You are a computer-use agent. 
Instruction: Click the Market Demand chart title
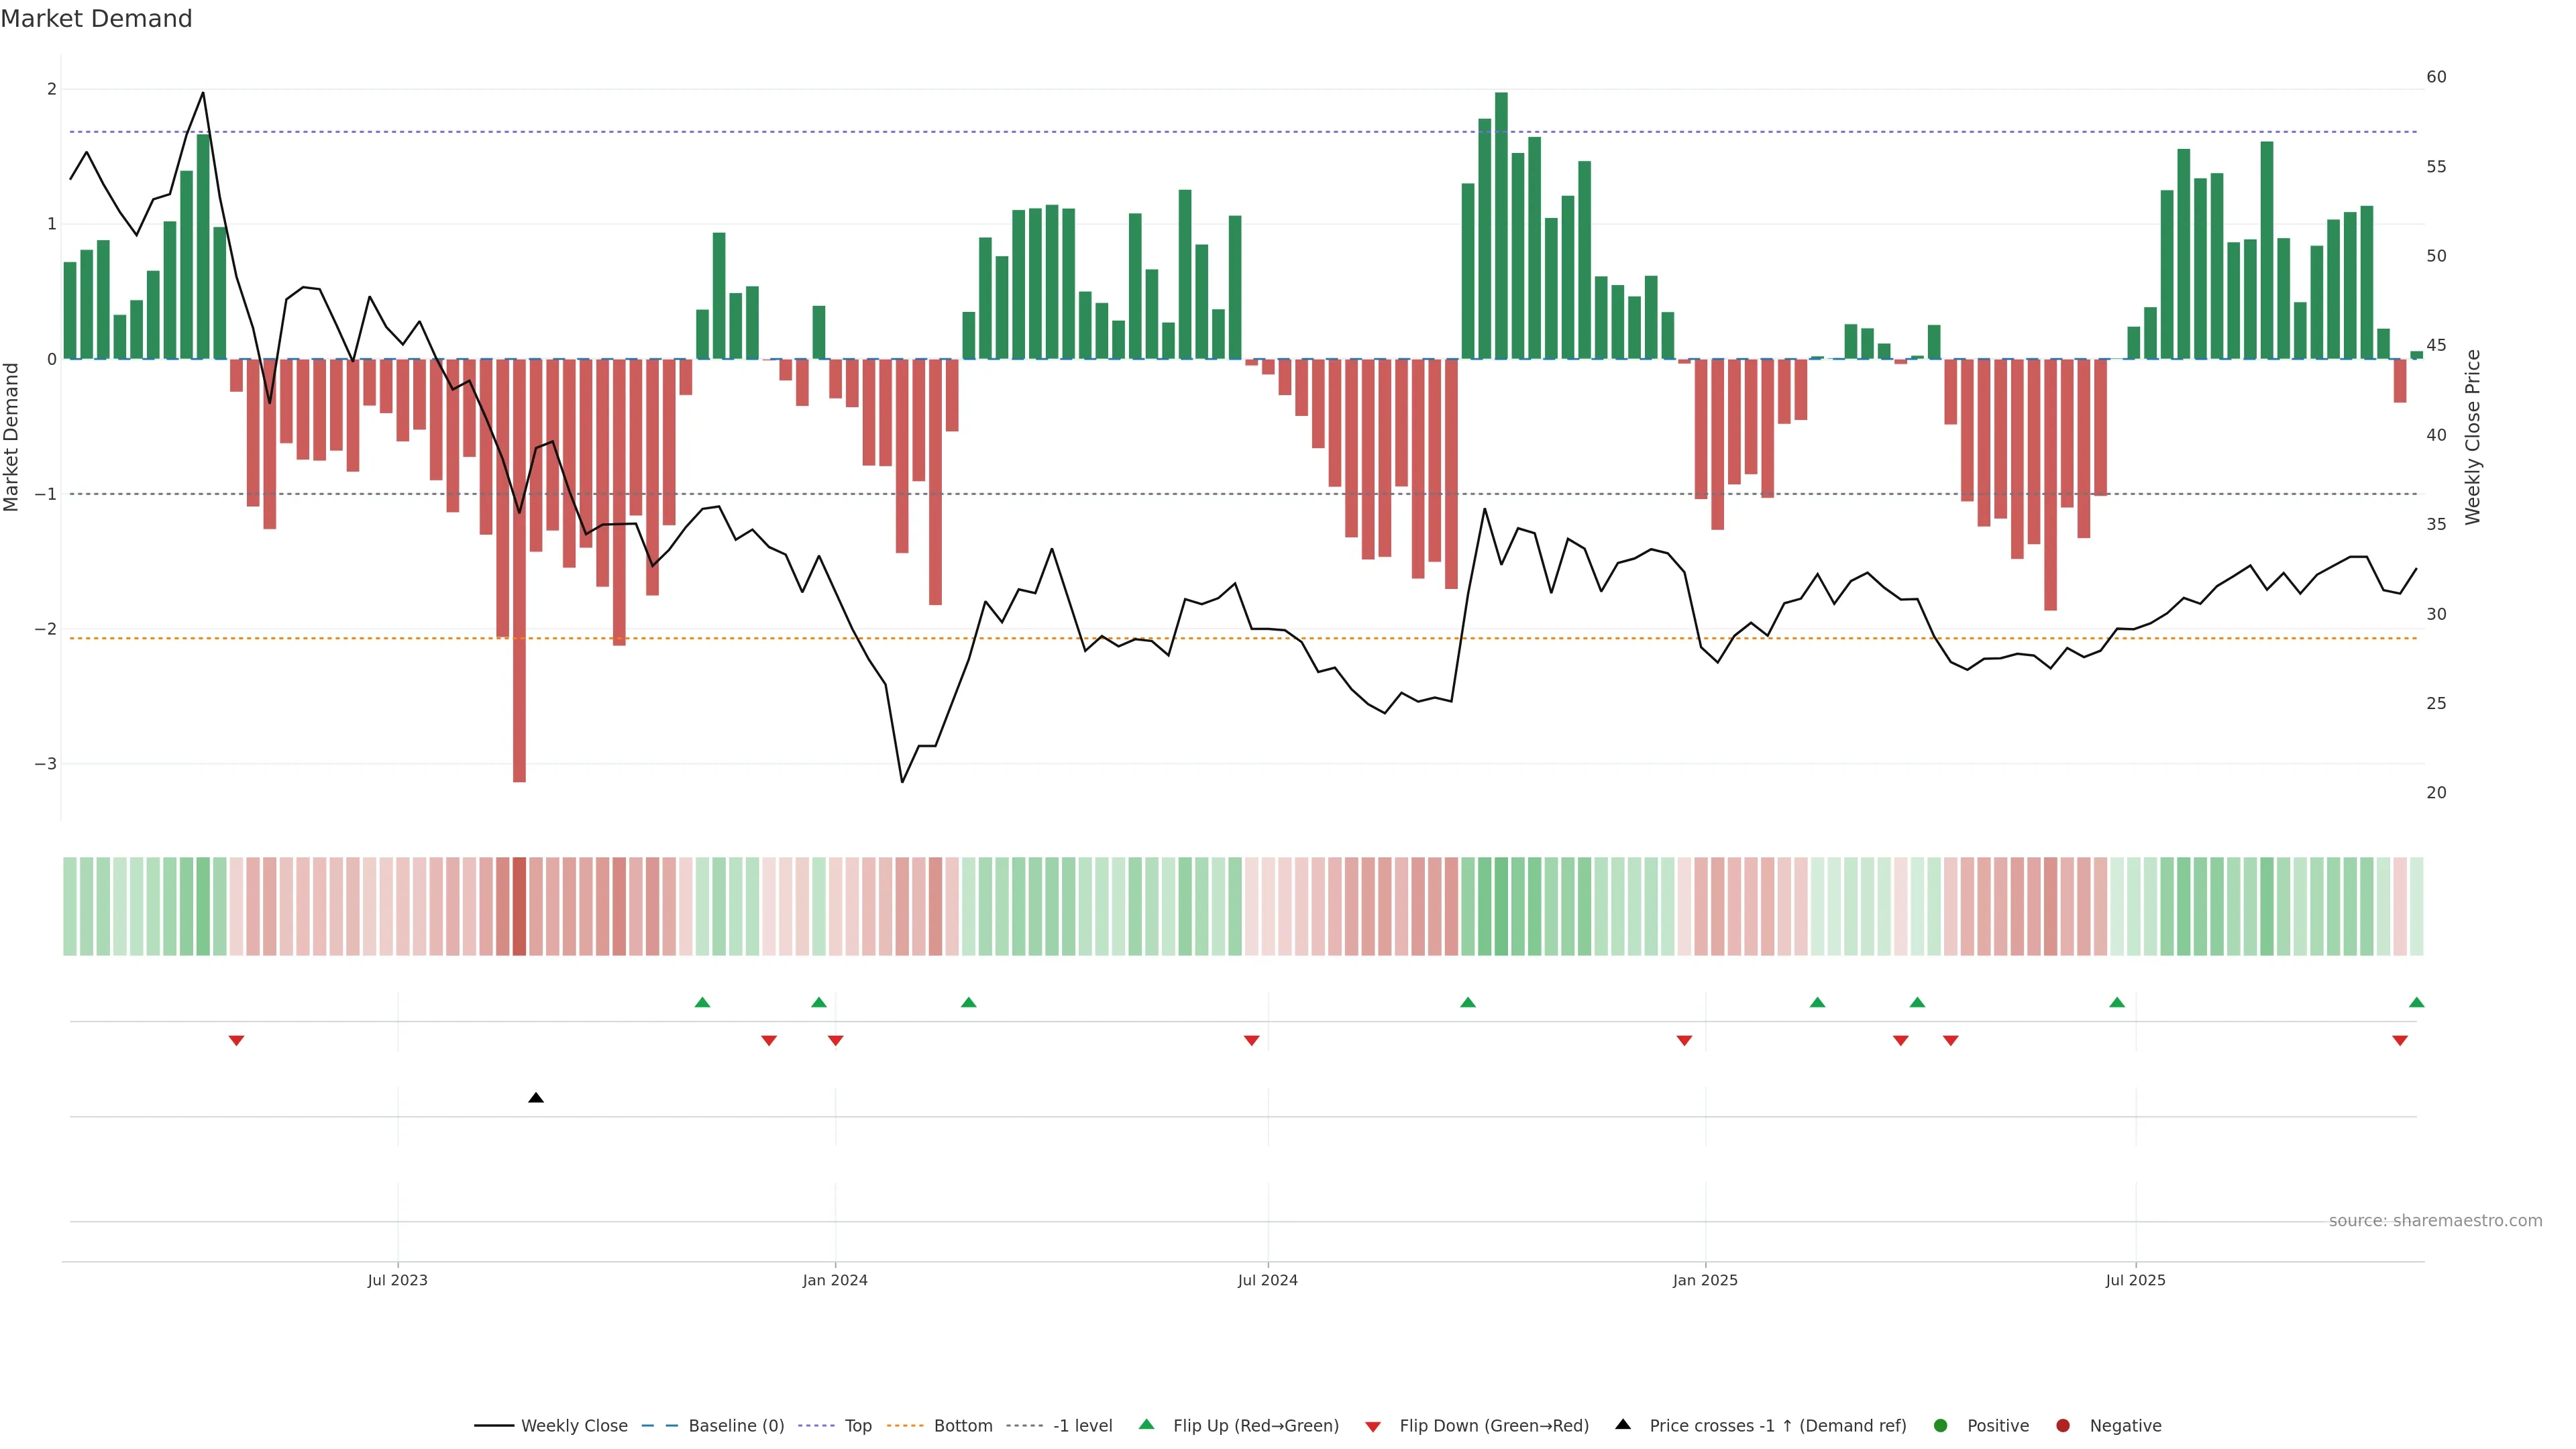click(96, 19)
